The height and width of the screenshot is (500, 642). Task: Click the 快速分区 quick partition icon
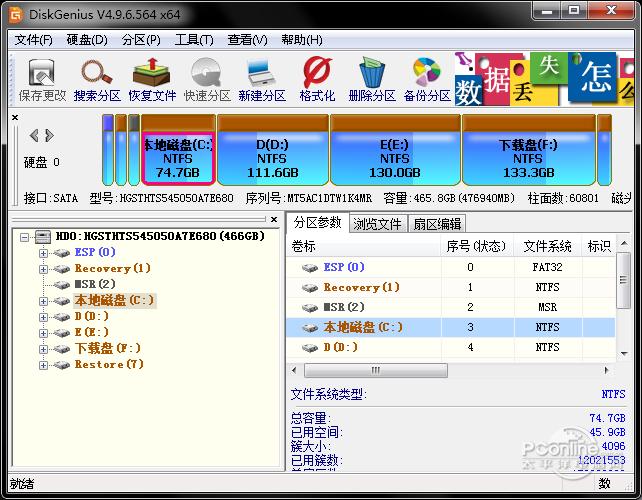207,80
